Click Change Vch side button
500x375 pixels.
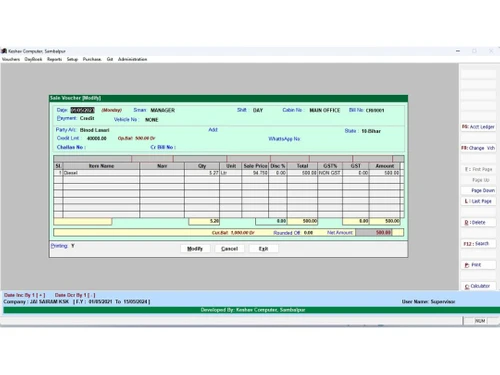[x=478, y=148]
